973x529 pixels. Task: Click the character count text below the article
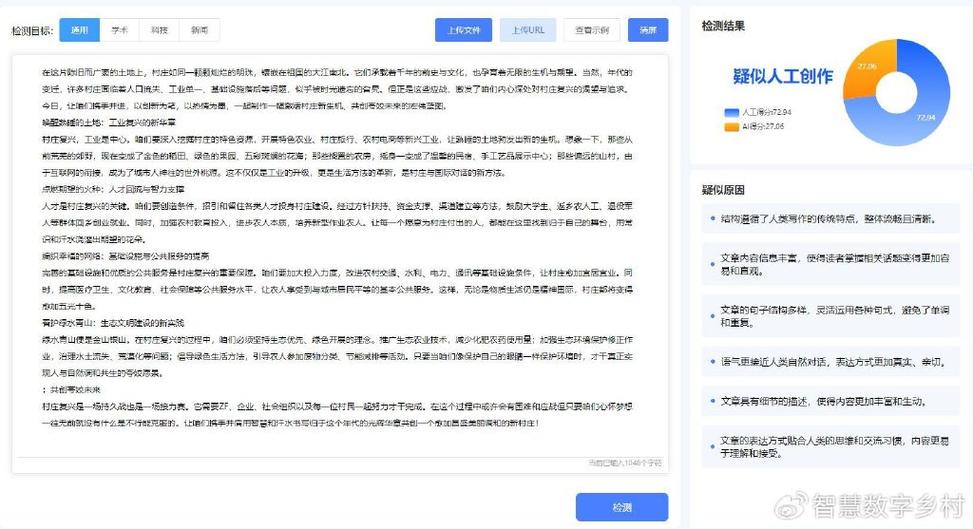point(625,463)
